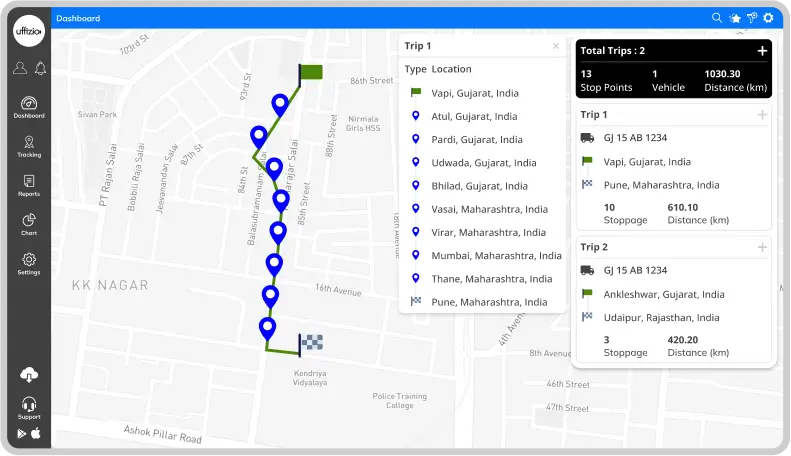The width and height of the screenshot is (791, 456).
Task: Click the cloud upload icon
Action: pyautogui.click(x=29, y=374)
